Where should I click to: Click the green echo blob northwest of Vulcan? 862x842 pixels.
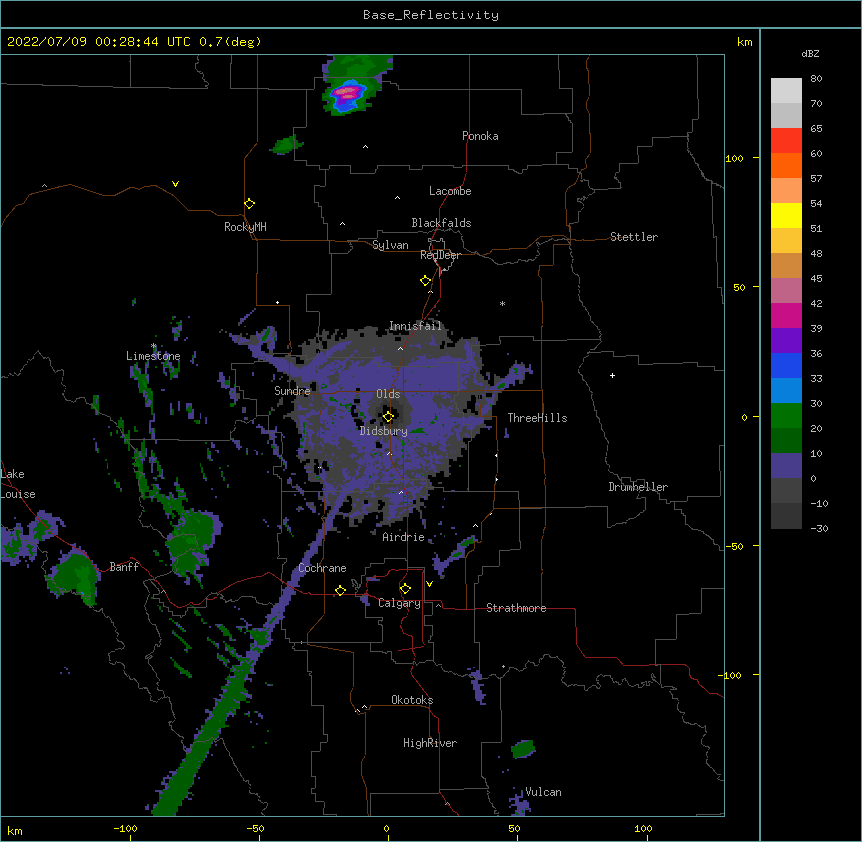point(523,749)
